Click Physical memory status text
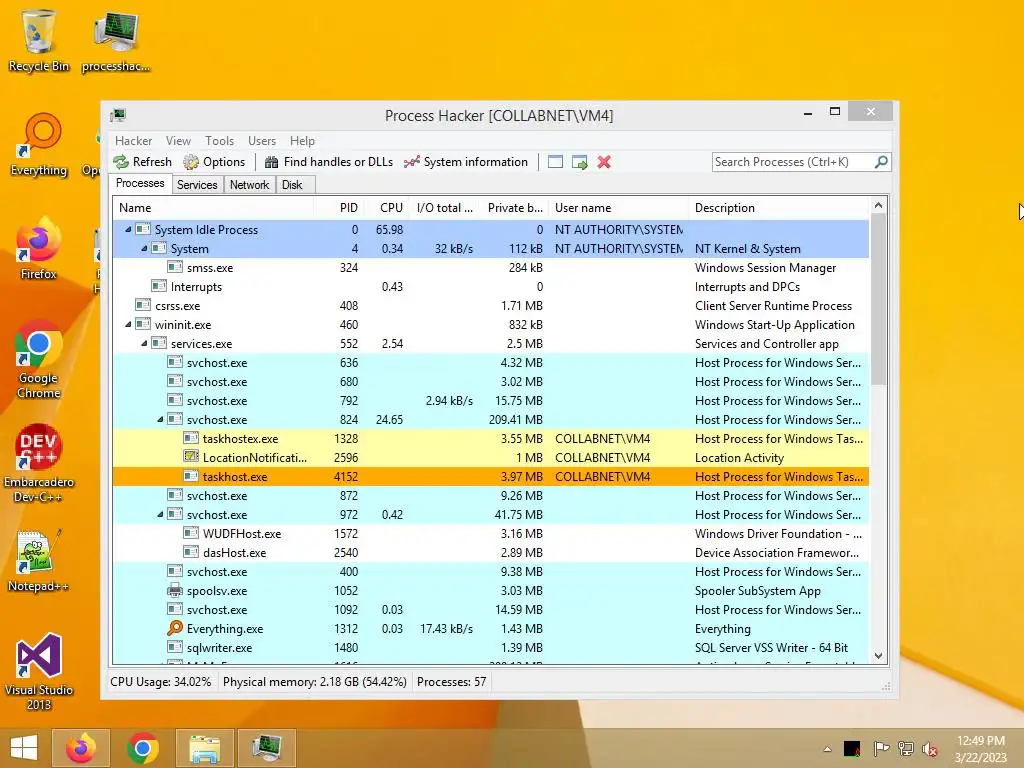Viewport: 1024px width, 768px height. [315, 682]
